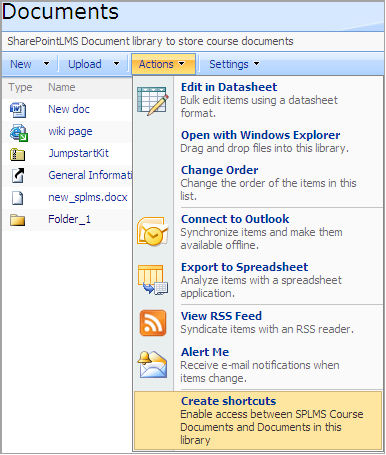The width and height of the screenshot is (386, 455).
Task: Click the Alert Me envelope bell icon
Action: 152,364
